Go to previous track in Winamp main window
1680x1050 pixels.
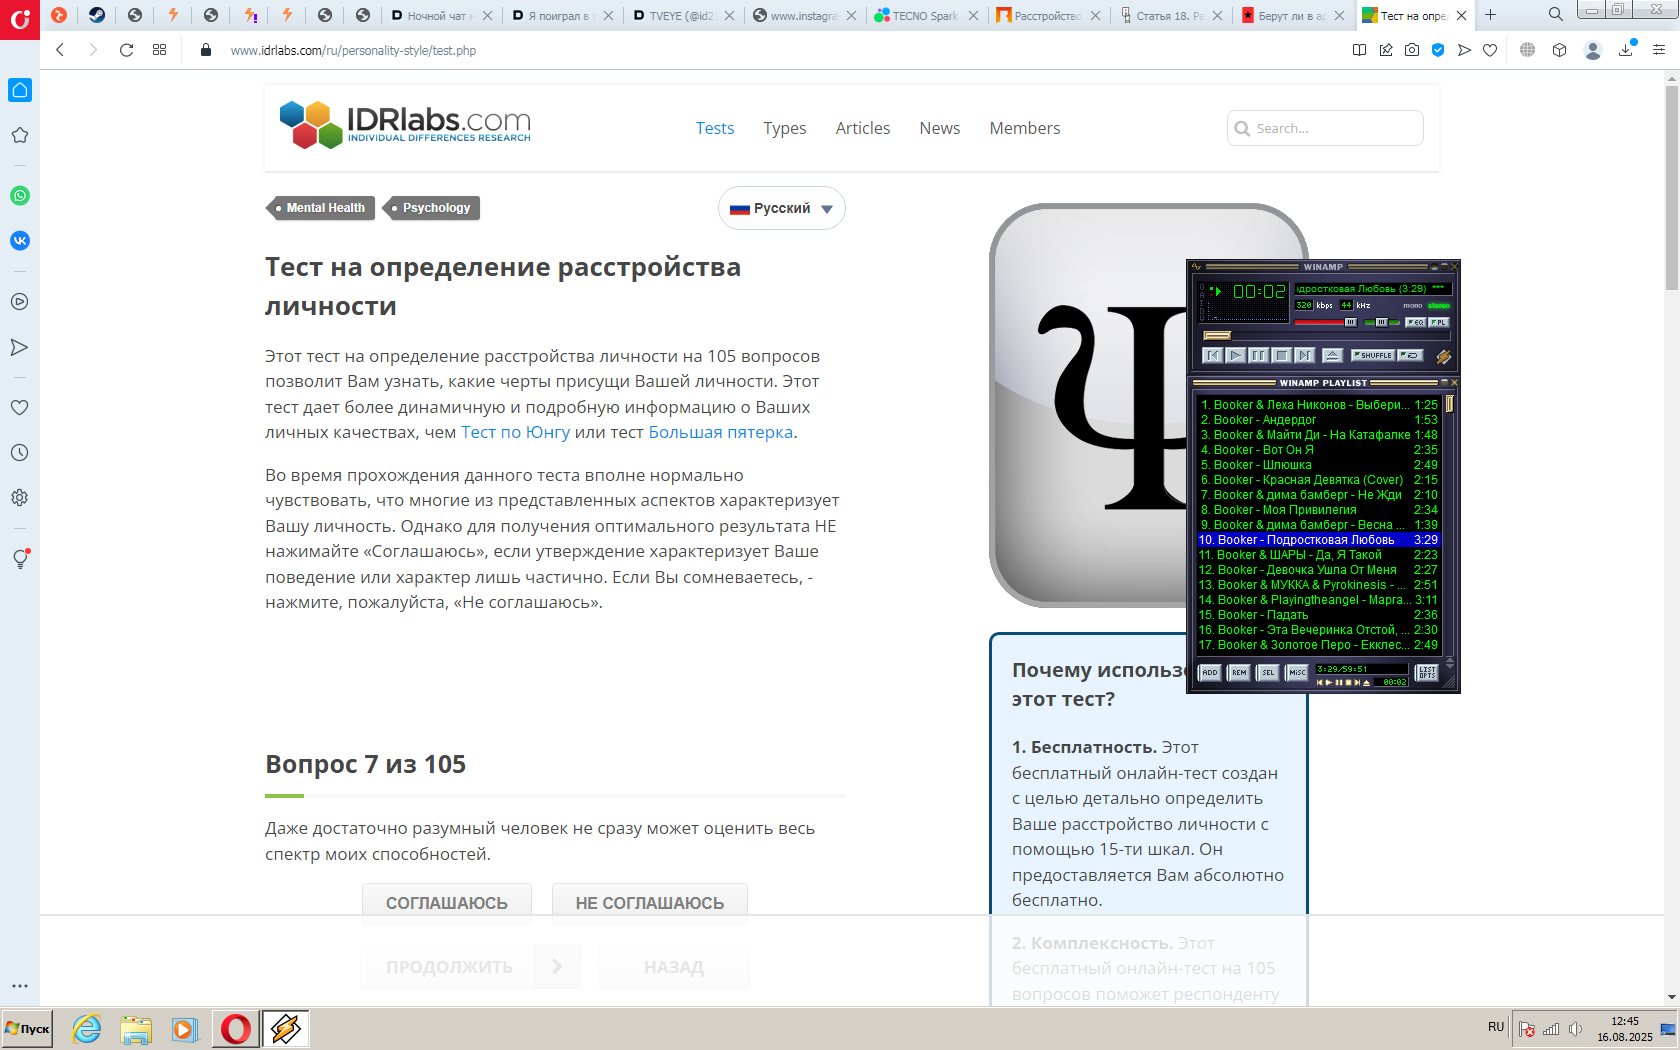[1212, 355]
